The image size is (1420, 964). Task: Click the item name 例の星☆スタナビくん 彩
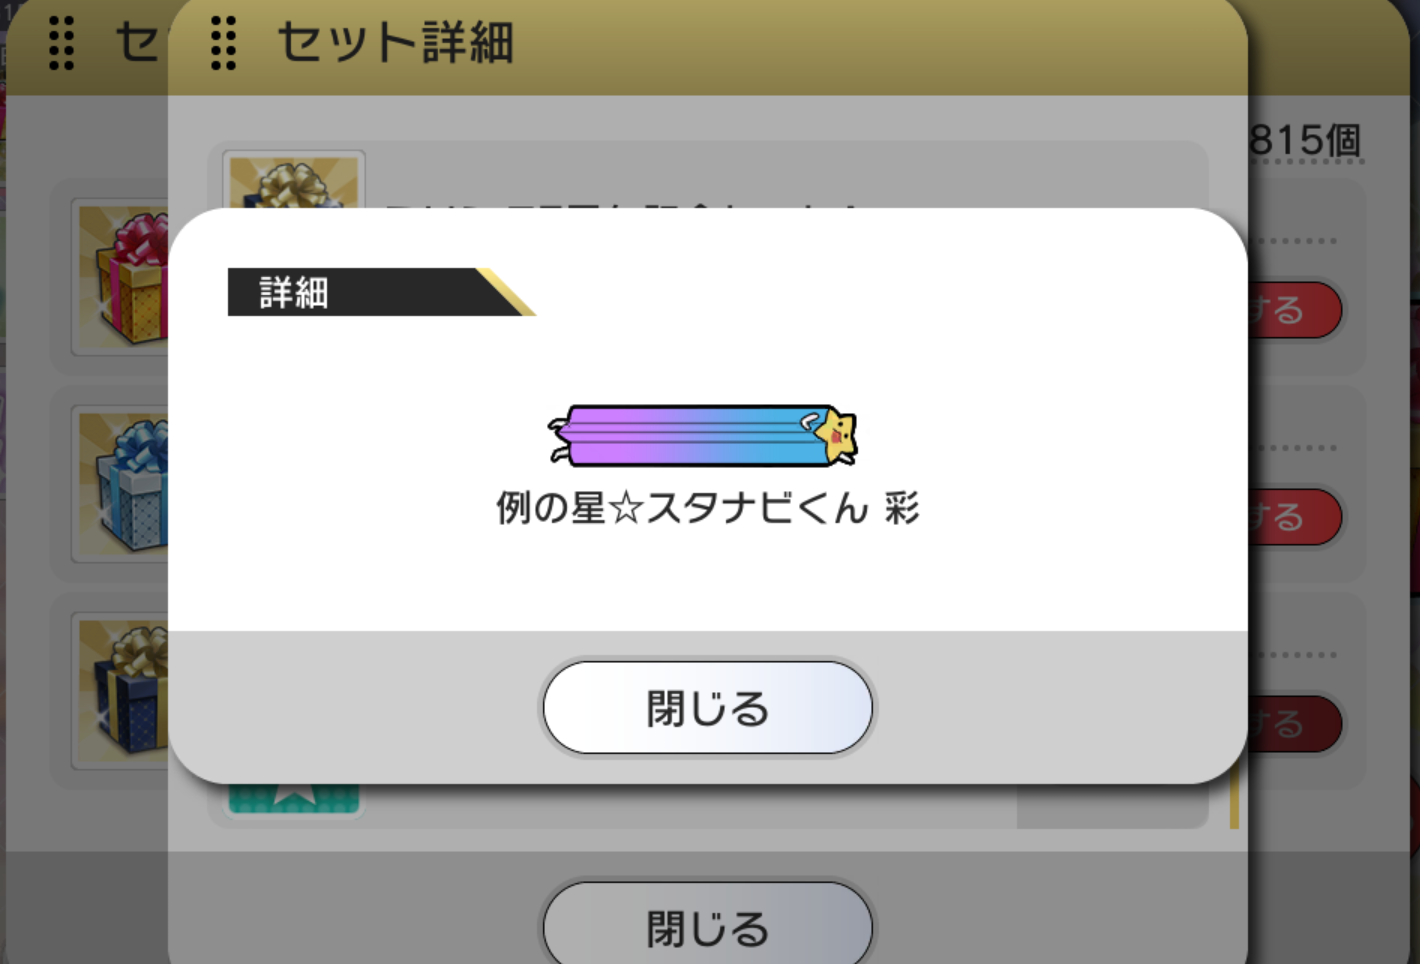click(708, 508)
